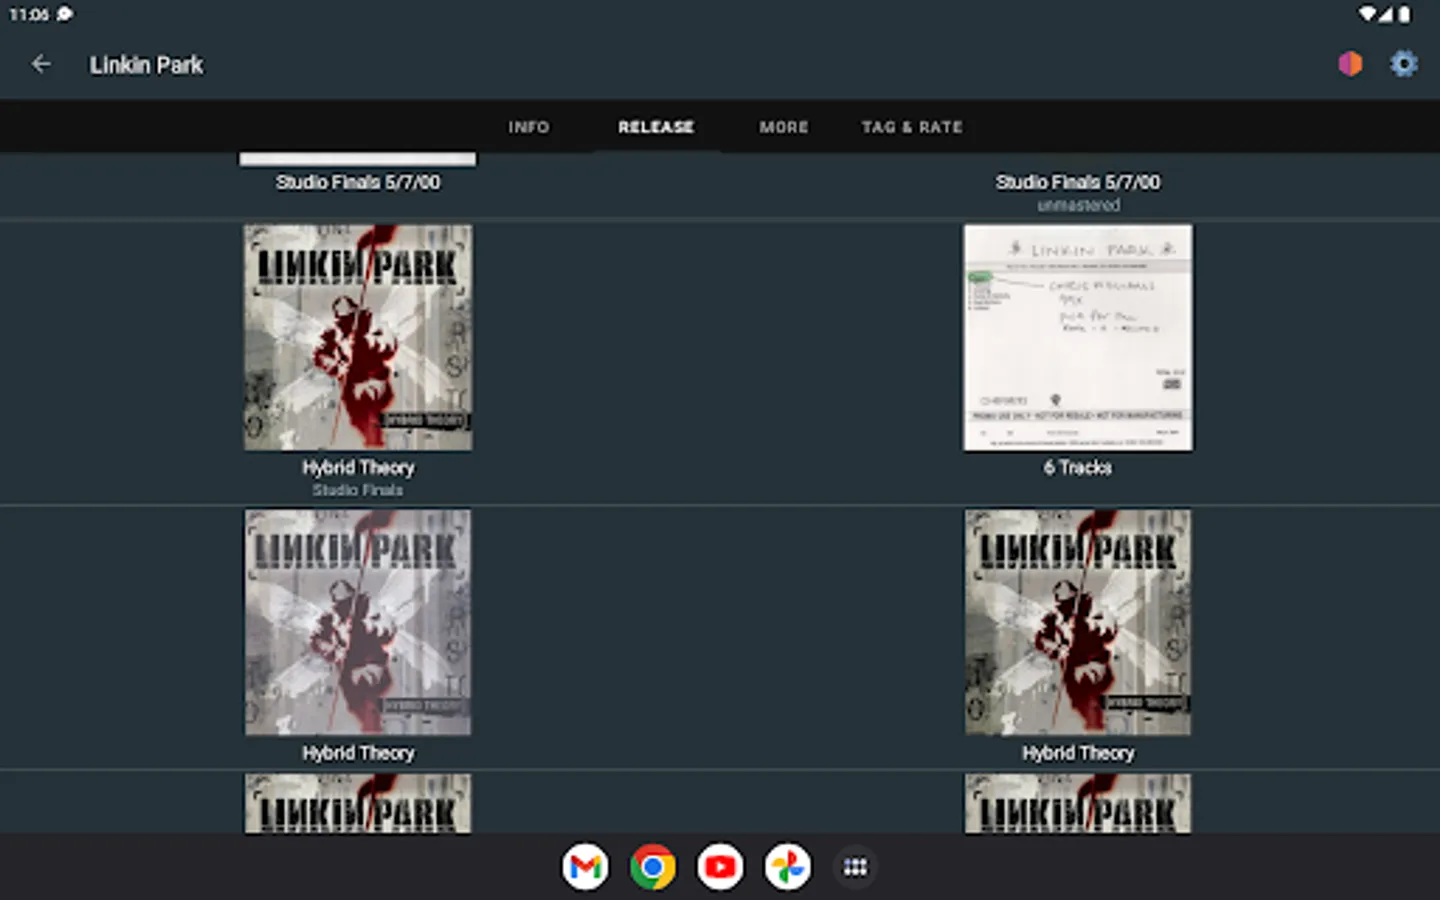Open the app drawer grid icon
This screenshot has height=900, width=1440.
coord(855,867)
